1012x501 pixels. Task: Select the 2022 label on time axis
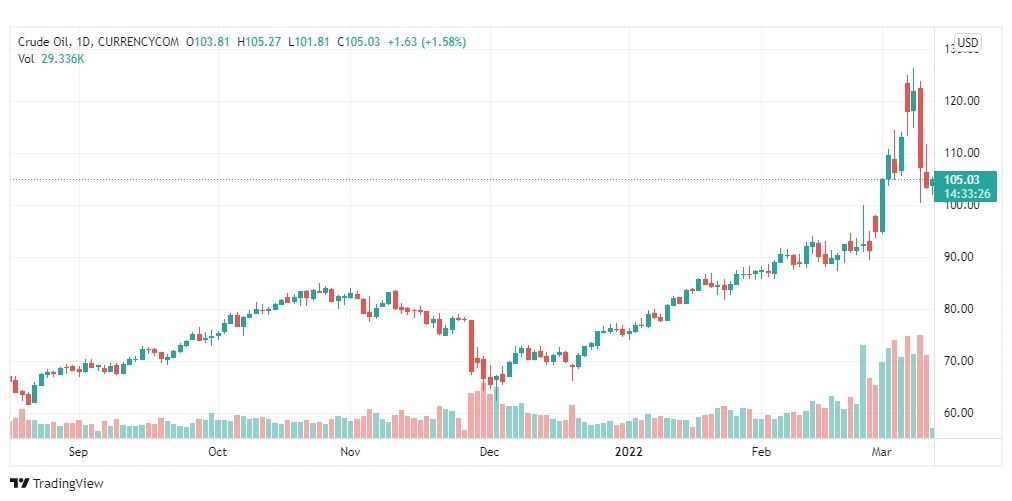[629, 452]
